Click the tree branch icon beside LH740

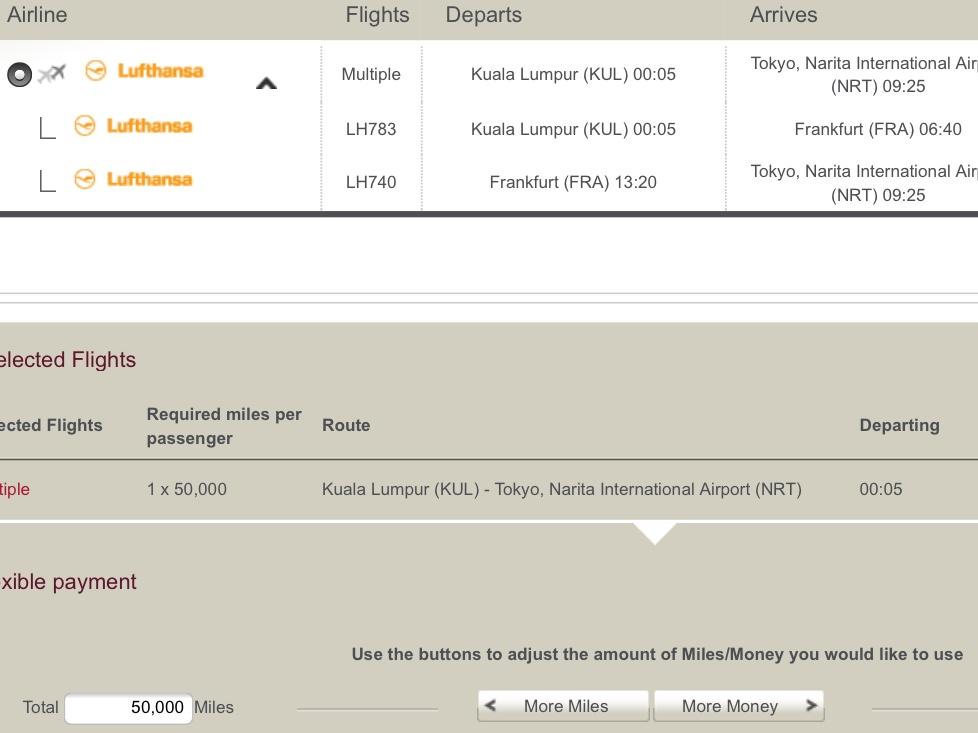pyautogui.click(x=47, y=181)
